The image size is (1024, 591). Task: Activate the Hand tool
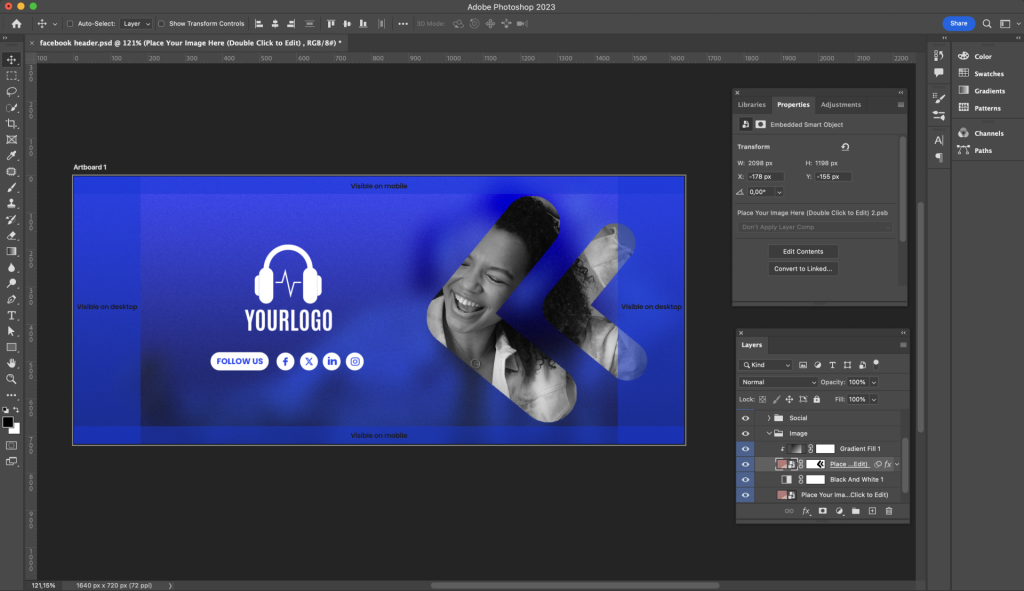click(x=12, y=363)
